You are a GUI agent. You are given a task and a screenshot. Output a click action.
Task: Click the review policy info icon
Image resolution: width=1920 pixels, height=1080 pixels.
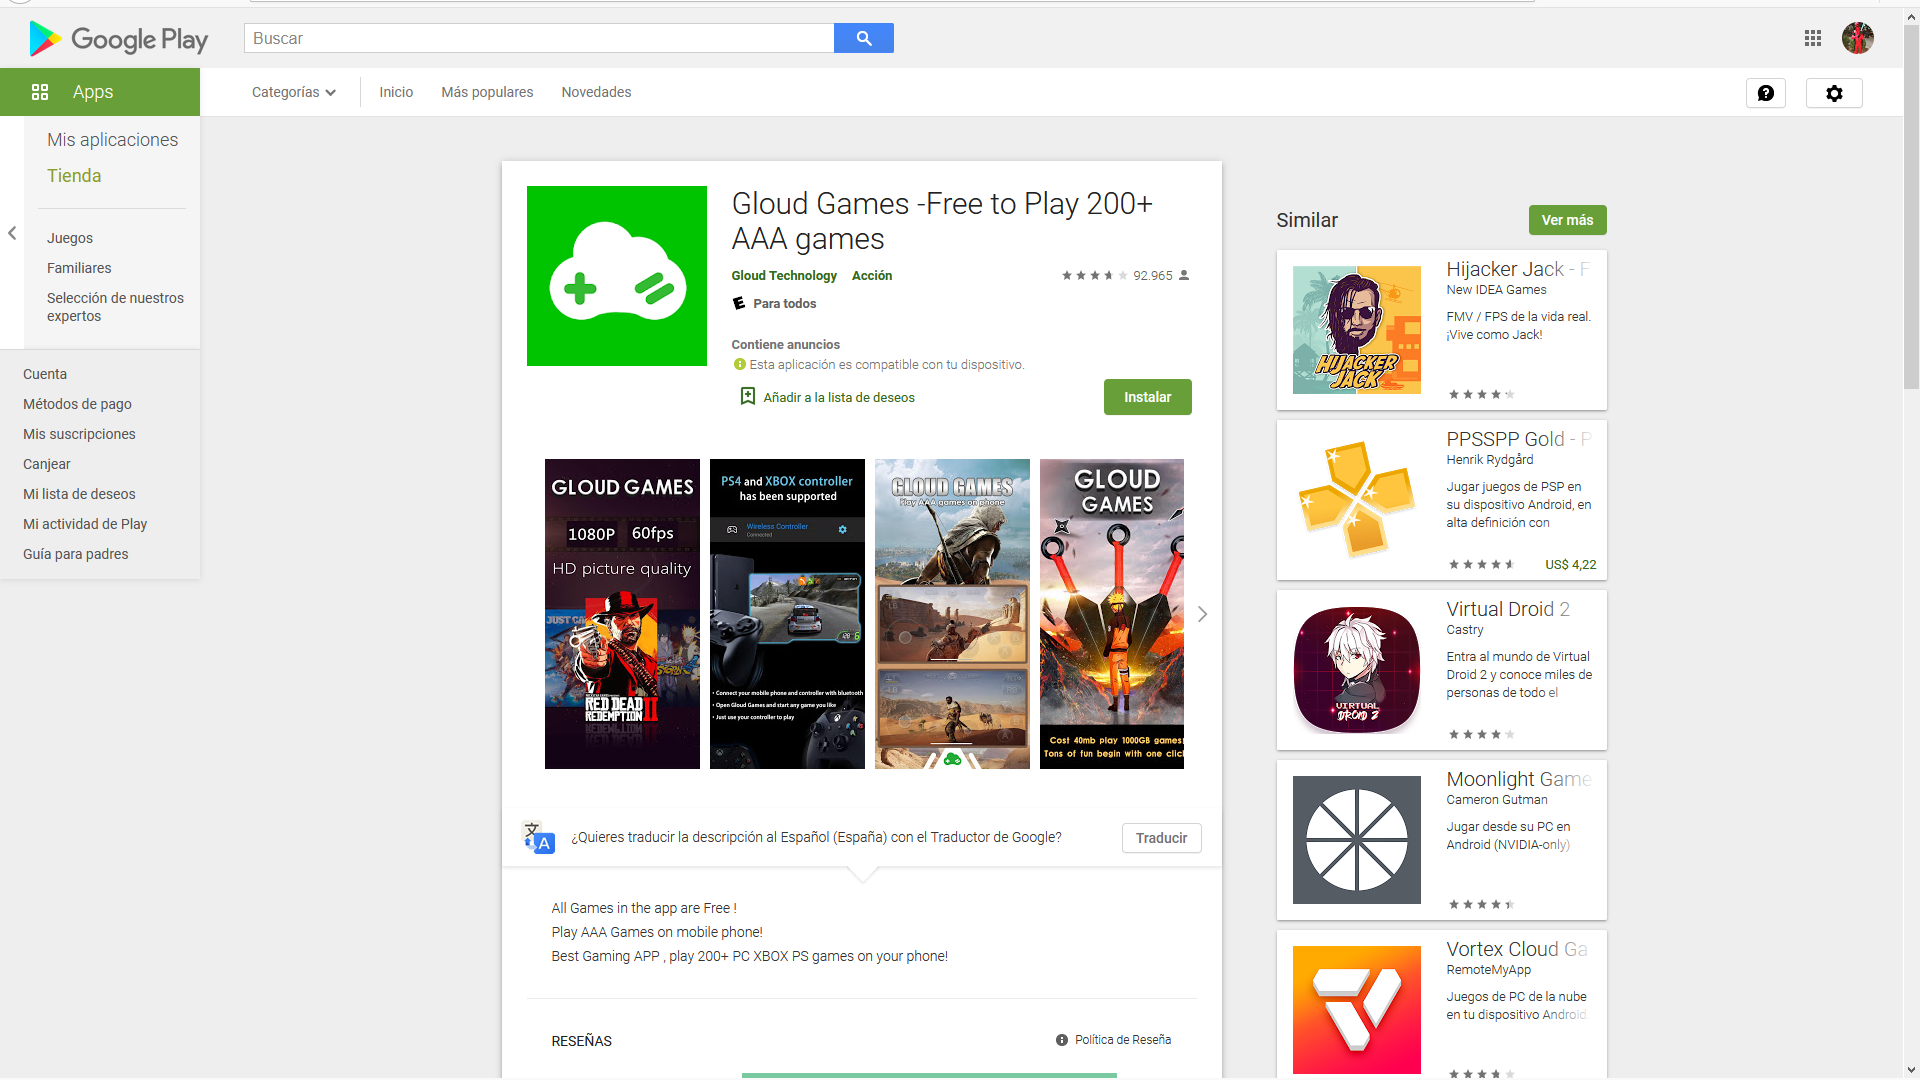tap(1062, 1040)
